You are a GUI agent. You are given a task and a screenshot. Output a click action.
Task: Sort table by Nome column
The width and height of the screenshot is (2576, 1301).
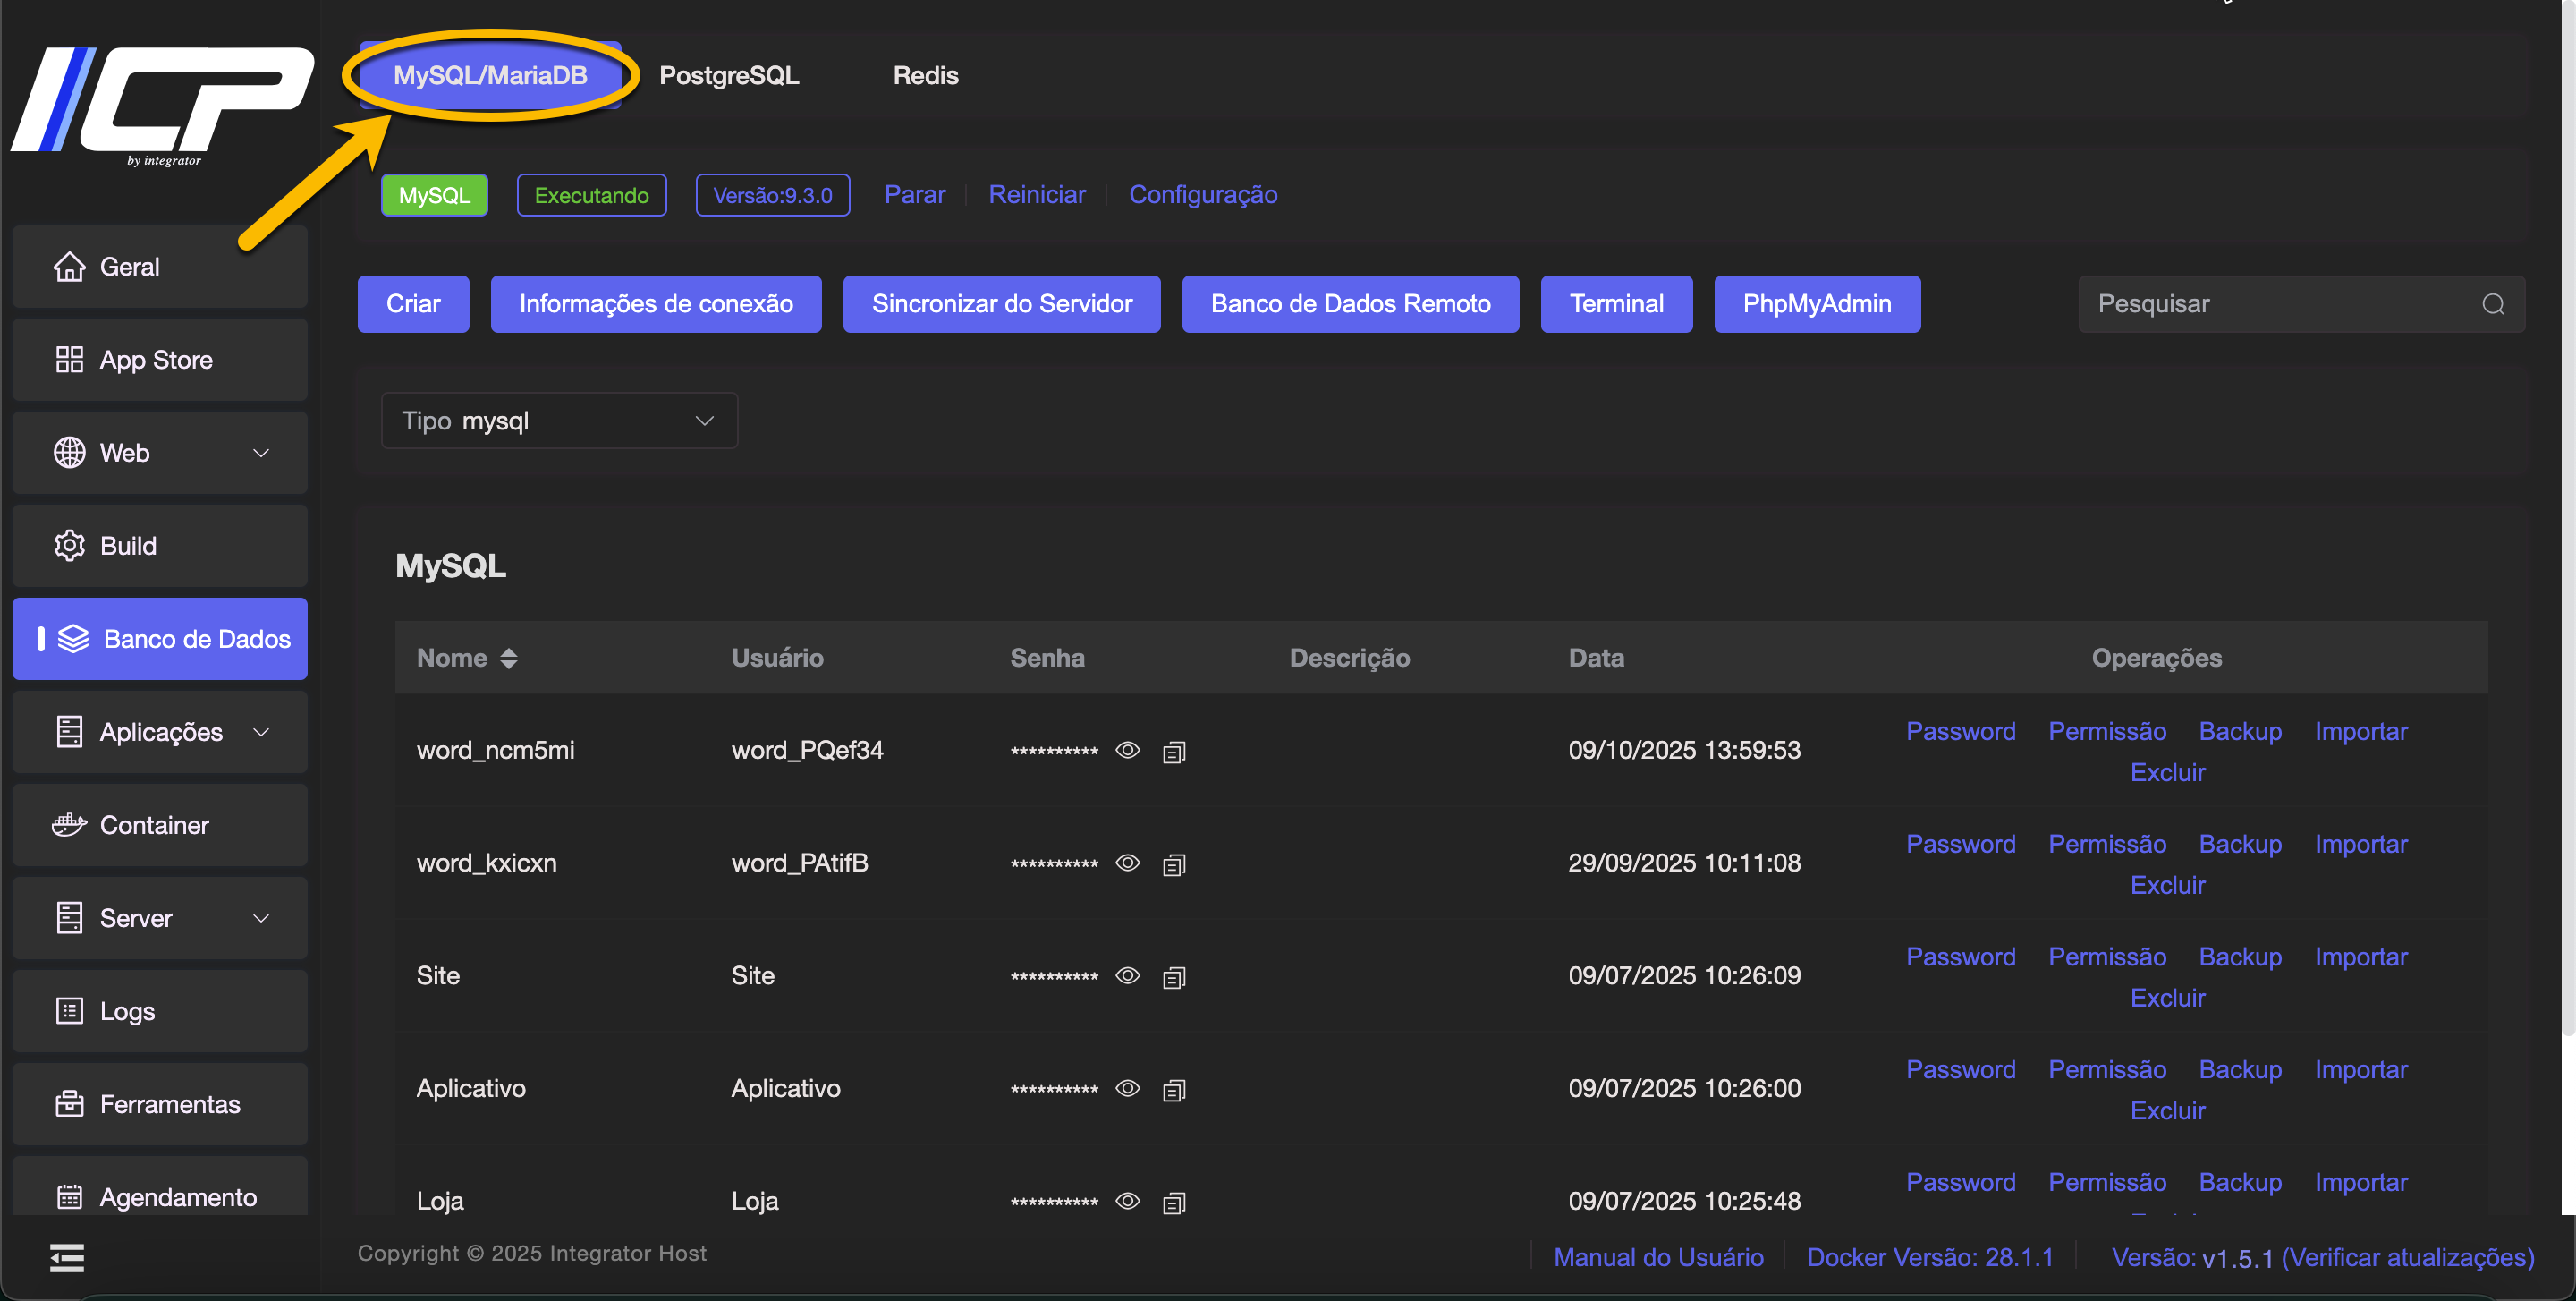pos(509,658)
